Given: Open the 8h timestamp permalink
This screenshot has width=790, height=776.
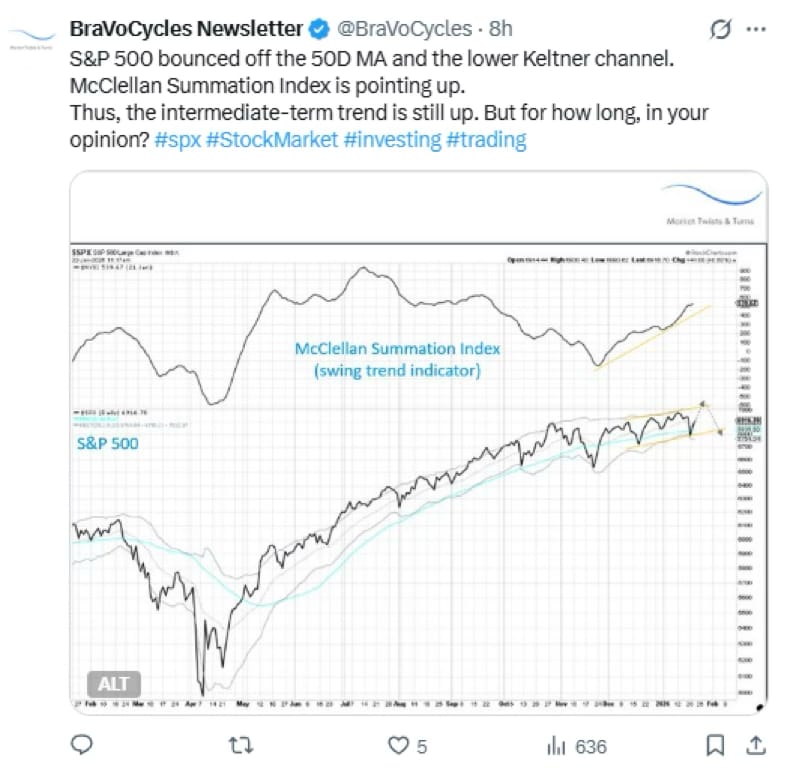Looking at the screenshot, I should (500, 29).
